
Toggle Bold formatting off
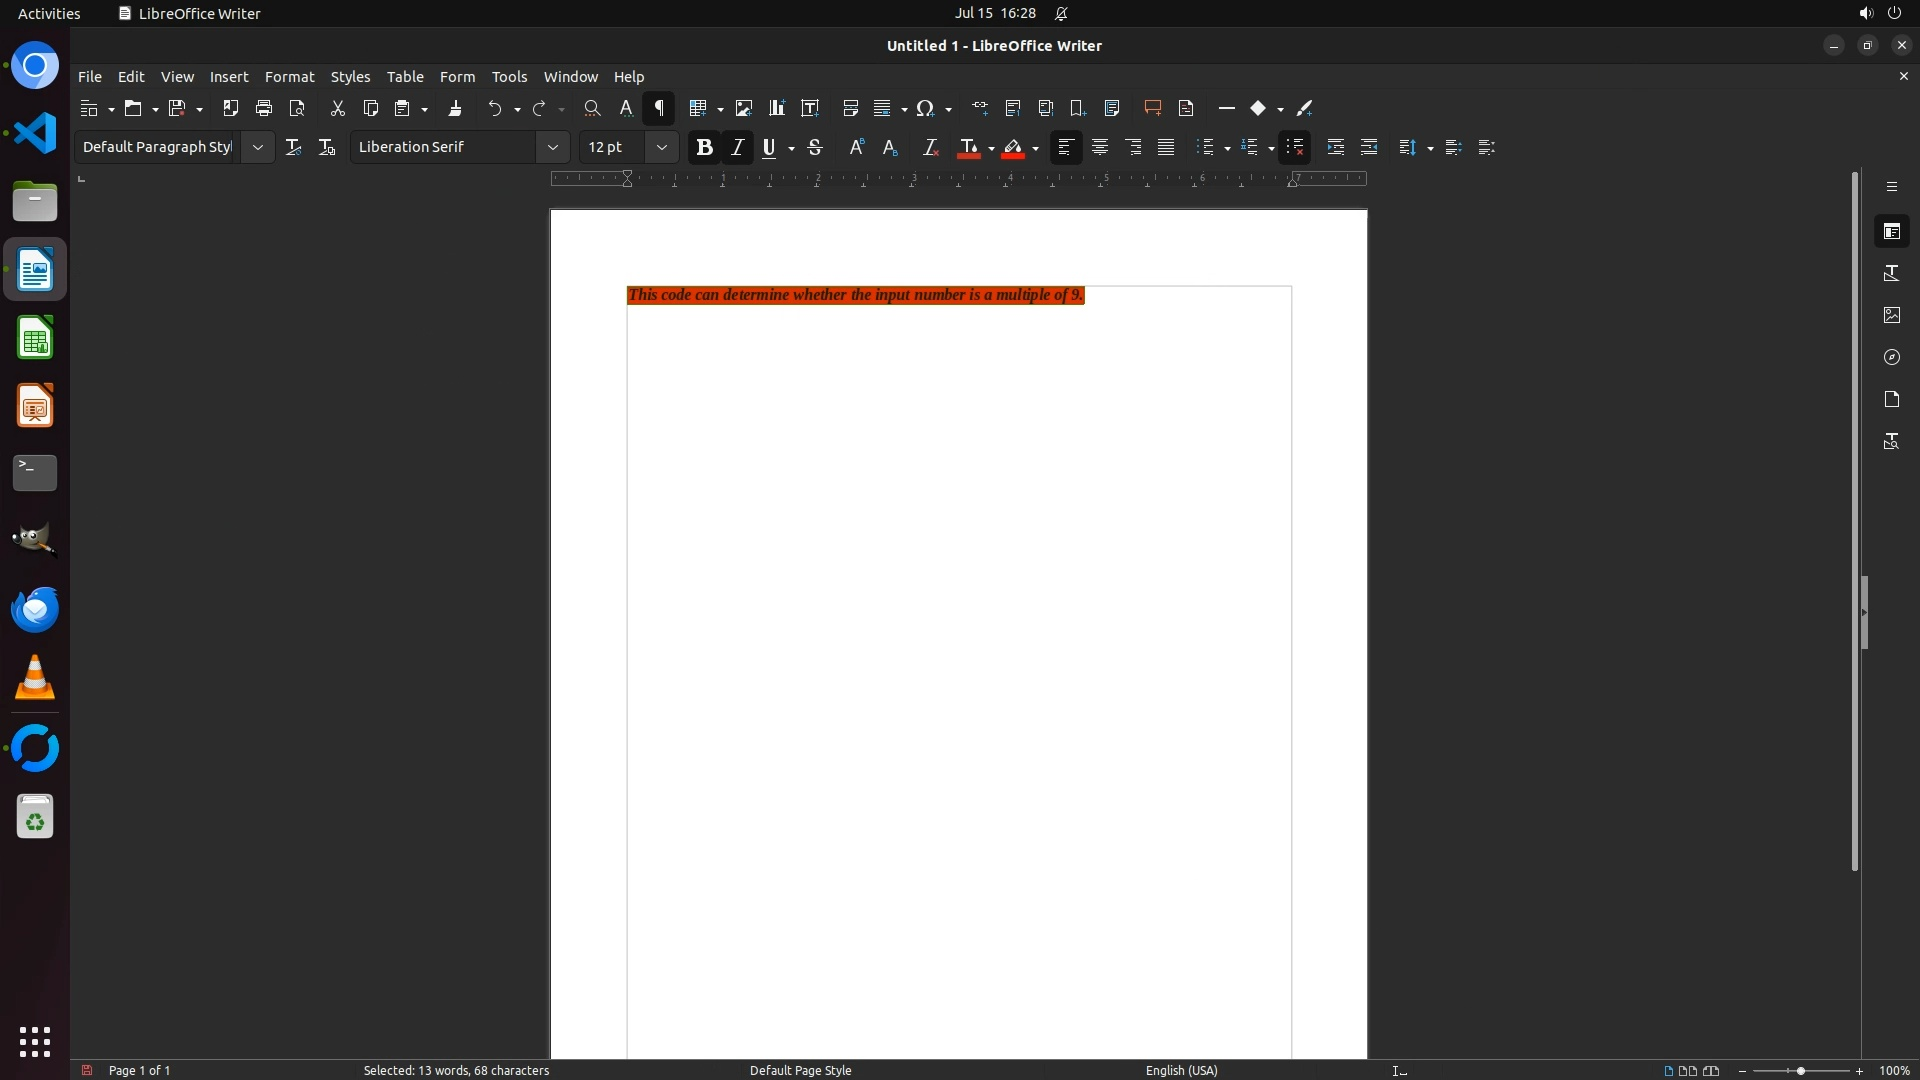(x=704, y=147)
